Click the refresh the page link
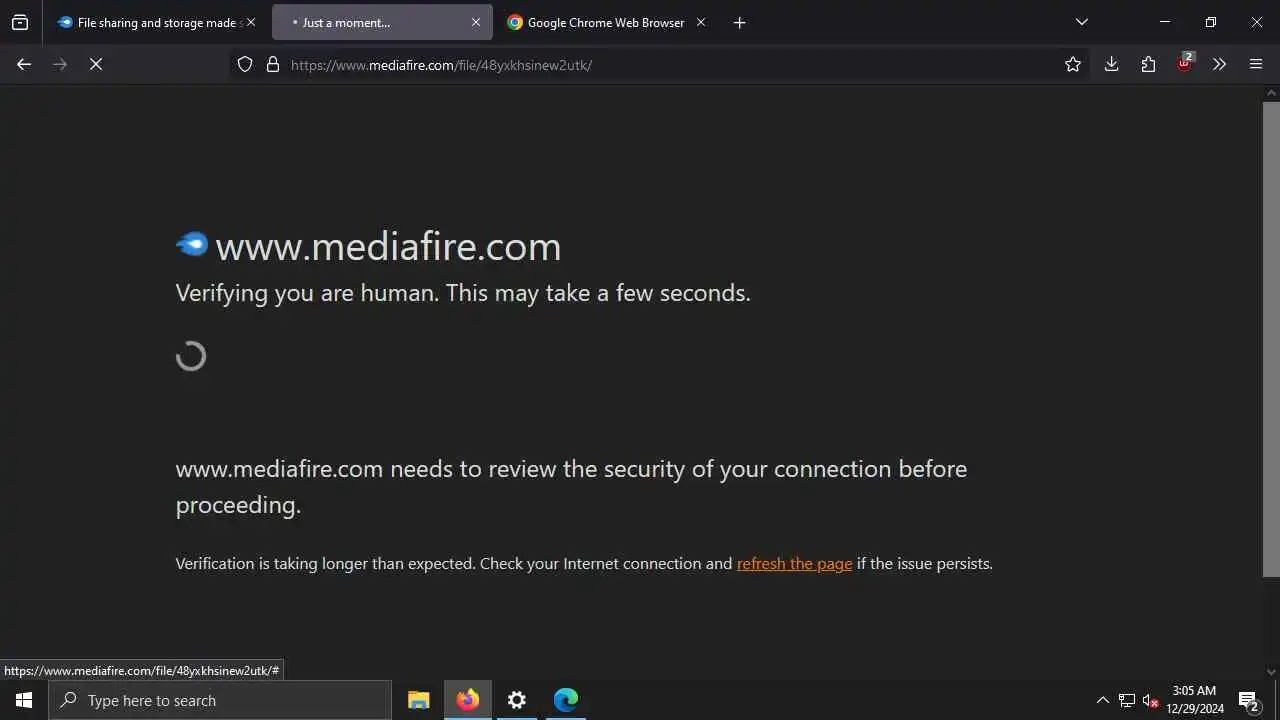This screenshot has width=1280, height=720. (x=794, y=563)
